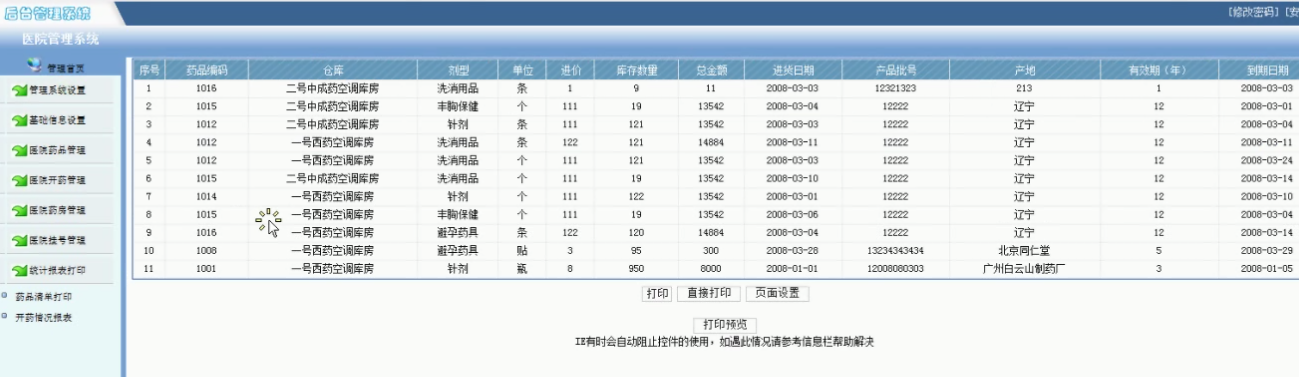Open 开药情况报表 submenu item
The height and width of the screenshot is (377, 1299).
[x=43, y=317]
